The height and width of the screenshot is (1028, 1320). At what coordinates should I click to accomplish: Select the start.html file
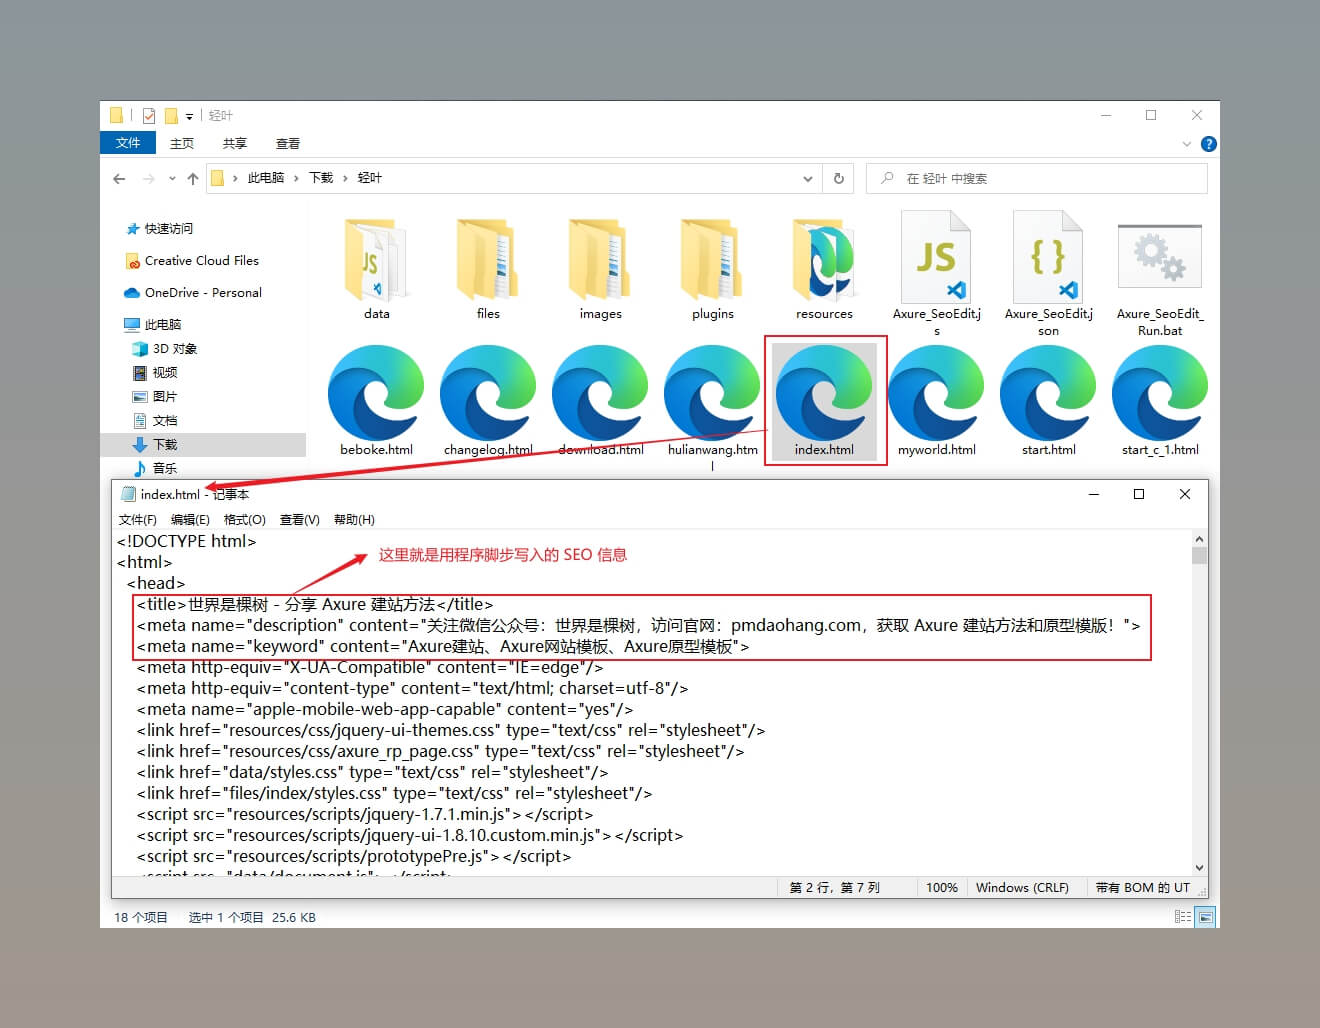pyautogui.click(x=1048, y=400)
